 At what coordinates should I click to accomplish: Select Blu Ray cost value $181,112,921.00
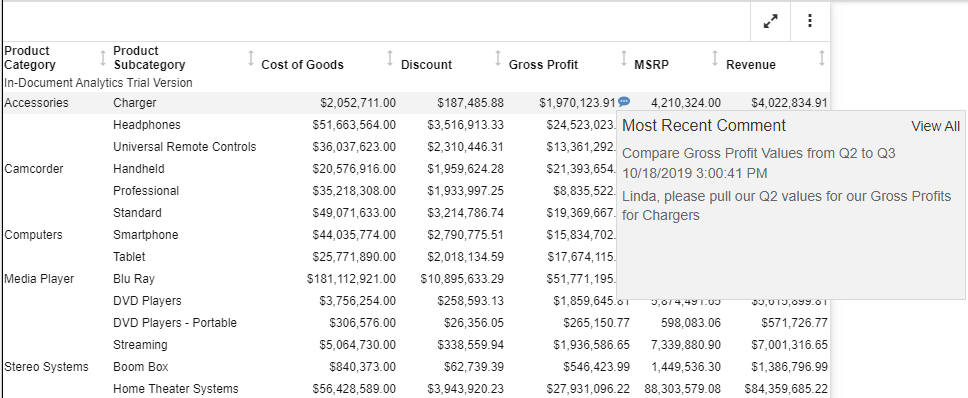pos(351,279)
